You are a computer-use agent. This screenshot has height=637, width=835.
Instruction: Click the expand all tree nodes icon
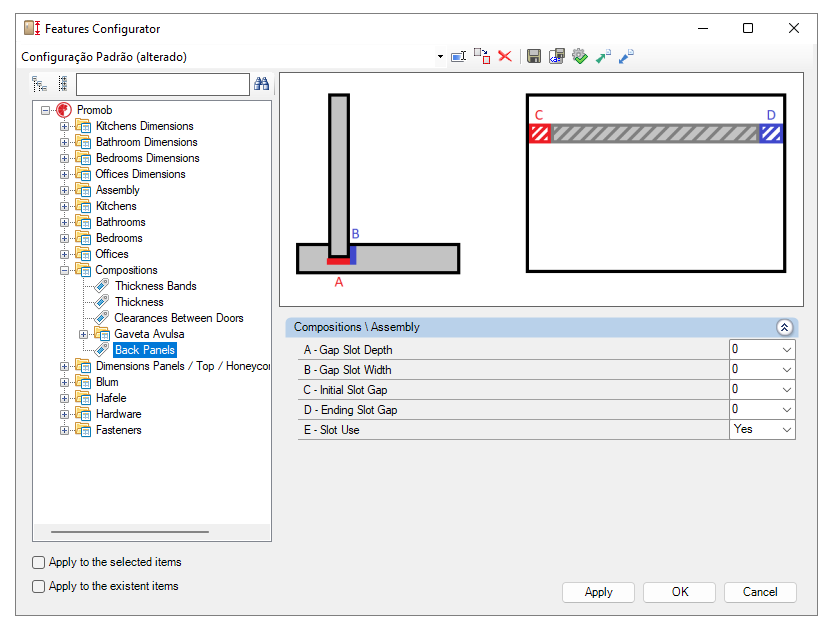pyautogui.click(x=39, y=84)
